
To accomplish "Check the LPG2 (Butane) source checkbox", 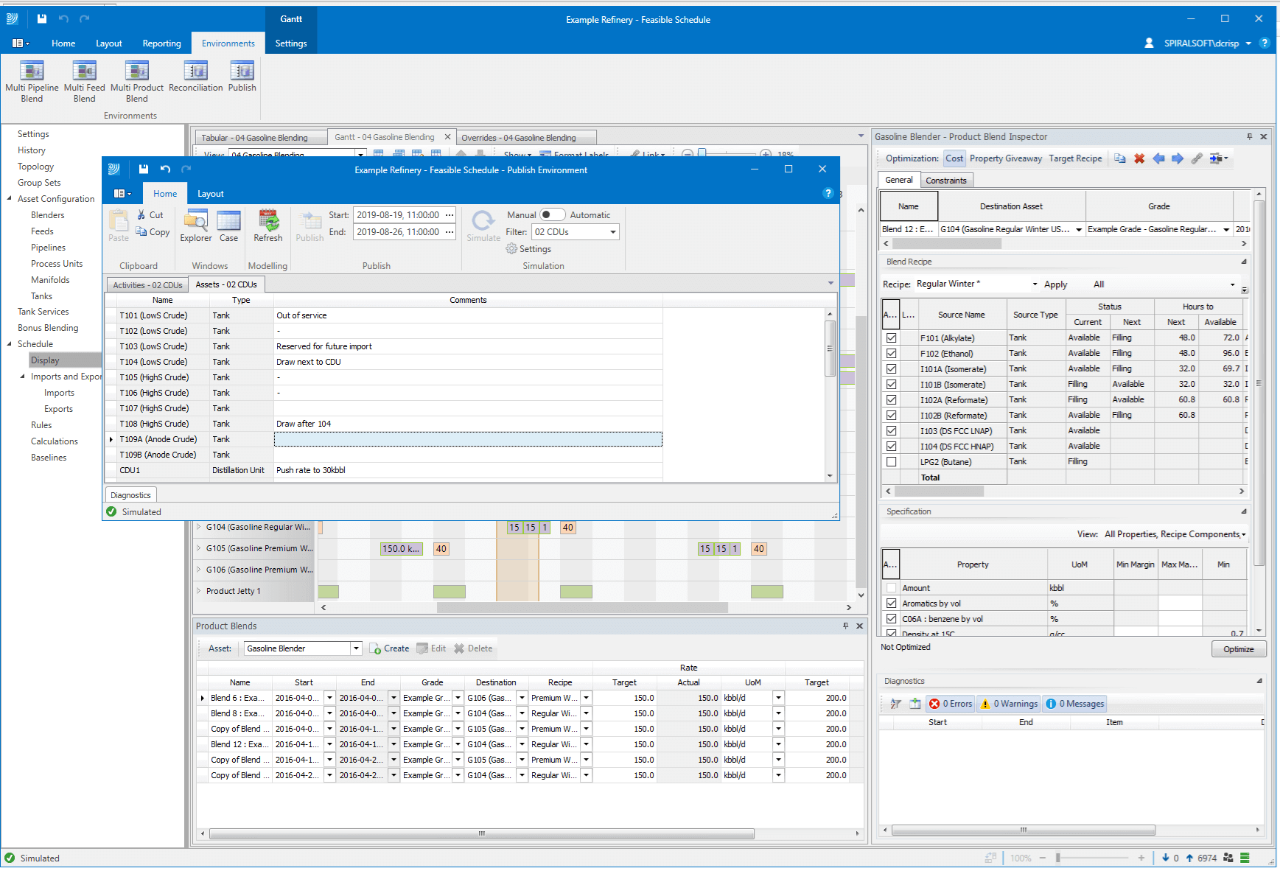I will pyautogui.click(x=891, y=462).
